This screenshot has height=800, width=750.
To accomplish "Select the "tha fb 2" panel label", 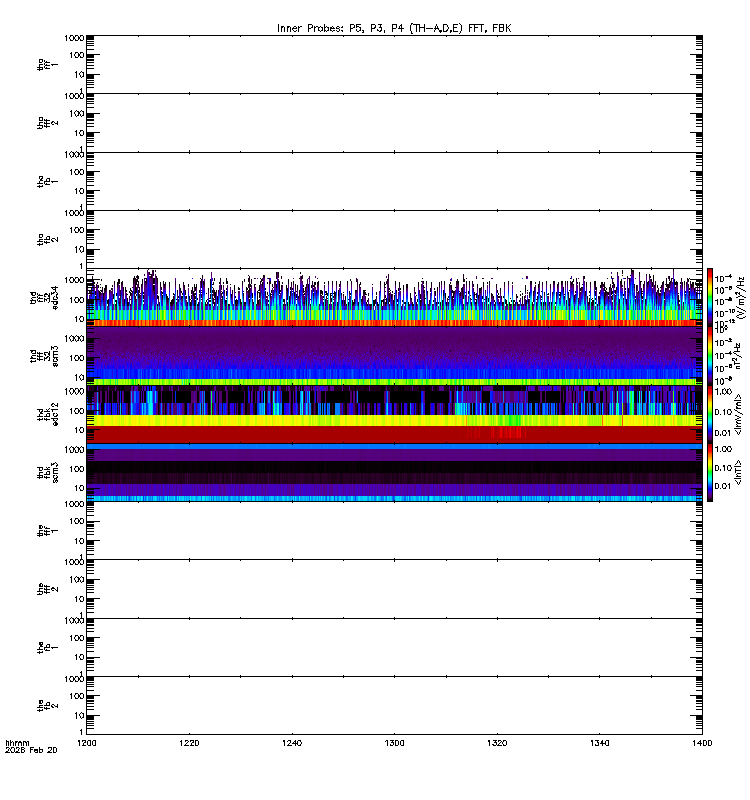I will pyautogui.click(x=47, y=240).
